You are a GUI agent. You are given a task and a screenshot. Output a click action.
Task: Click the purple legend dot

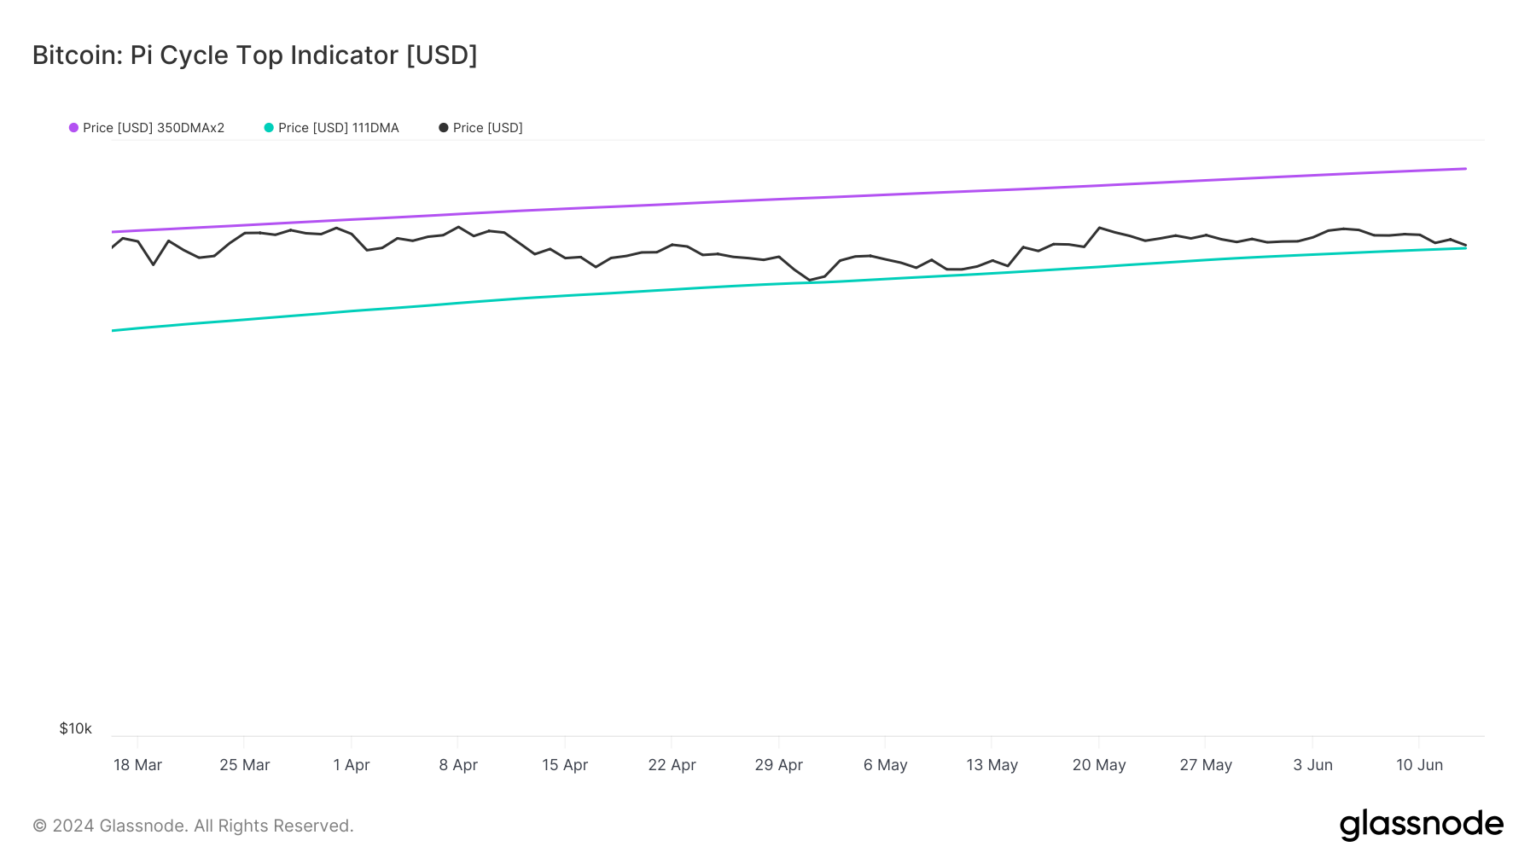click(74, 128)
